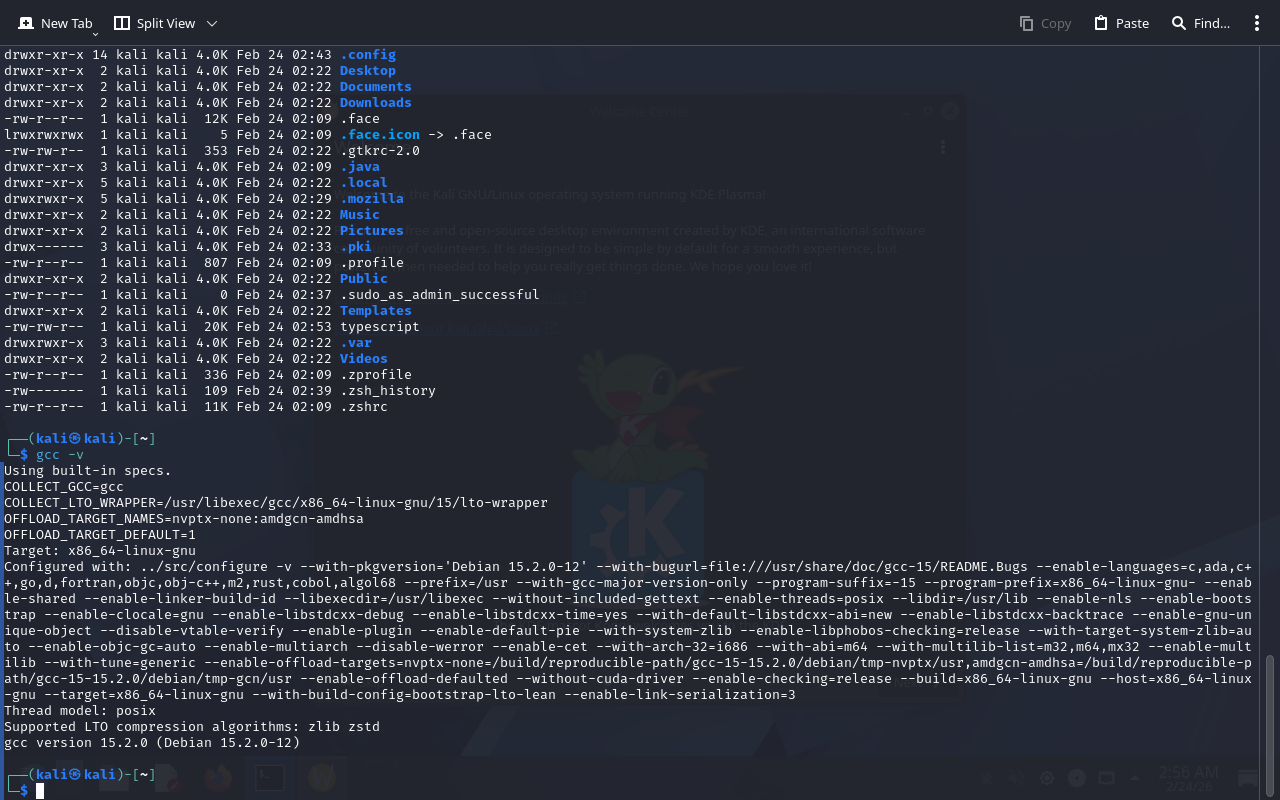
Task: Open the three-dot hamburger menu
Action: point(1257,23)
